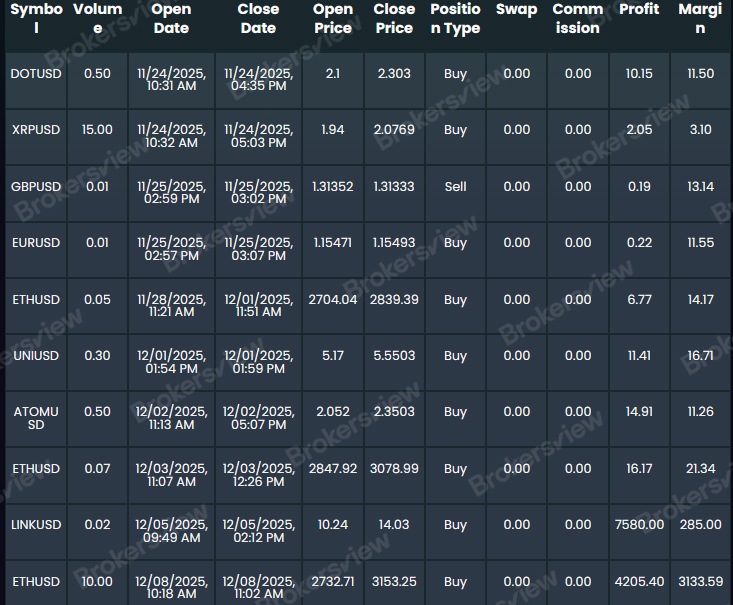This screenshot has height=605, width=733.
Task: Click open date 11/24/2025, 10:31 AM
Action: tap(171, 80)
